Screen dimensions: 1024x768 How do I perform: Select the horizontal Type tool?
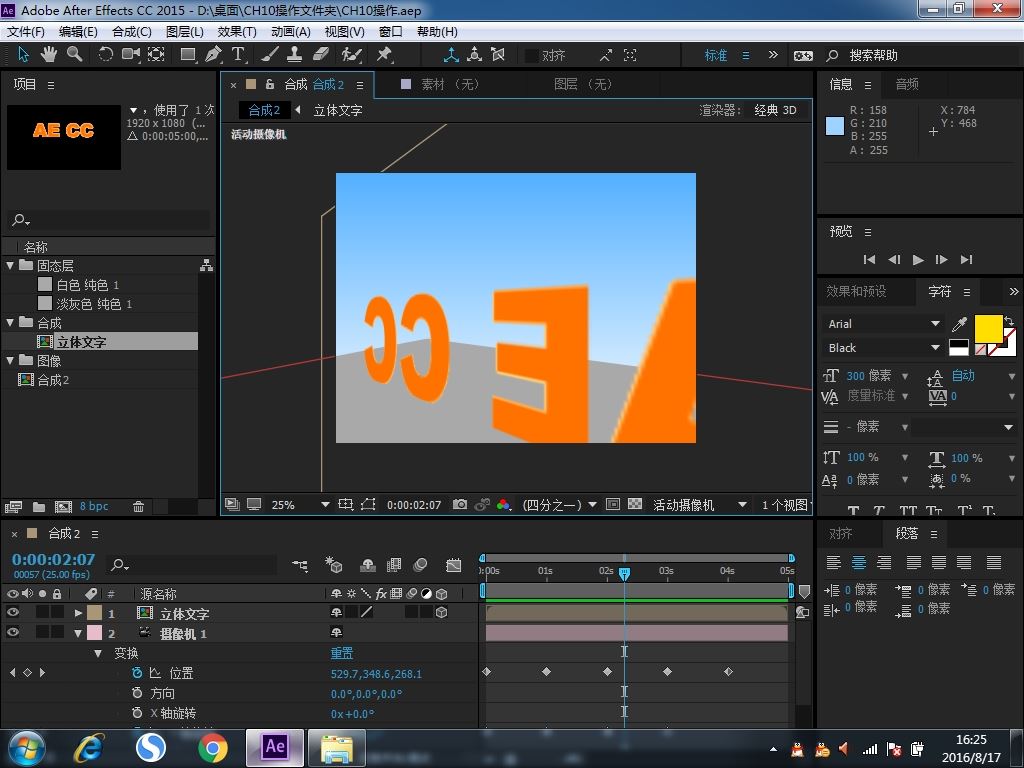(x=239, y=54)
